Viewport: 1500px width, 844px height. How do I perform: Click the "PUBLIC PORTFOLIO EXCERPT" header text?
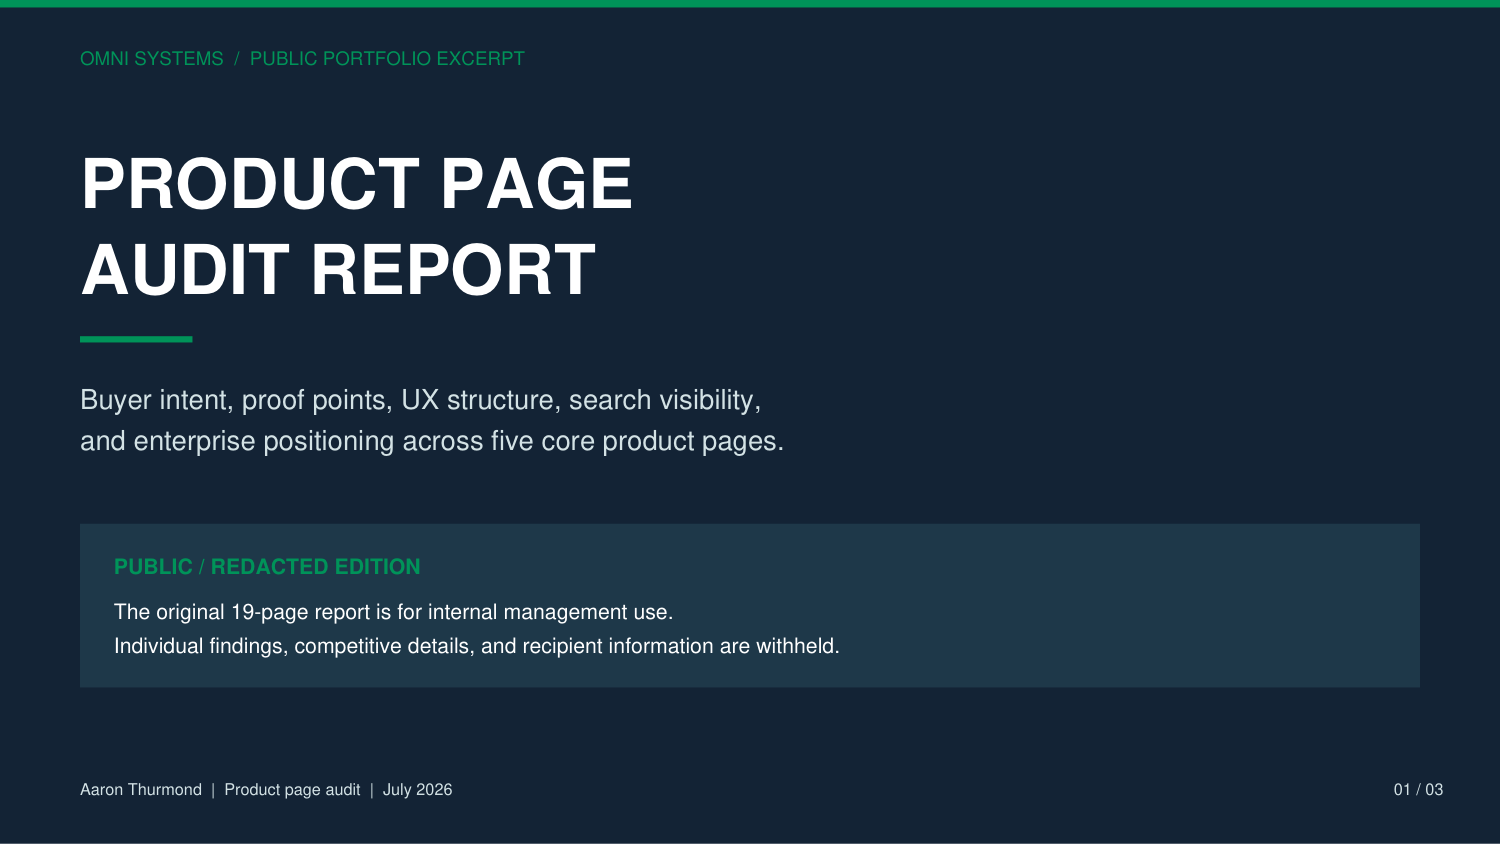387,59
